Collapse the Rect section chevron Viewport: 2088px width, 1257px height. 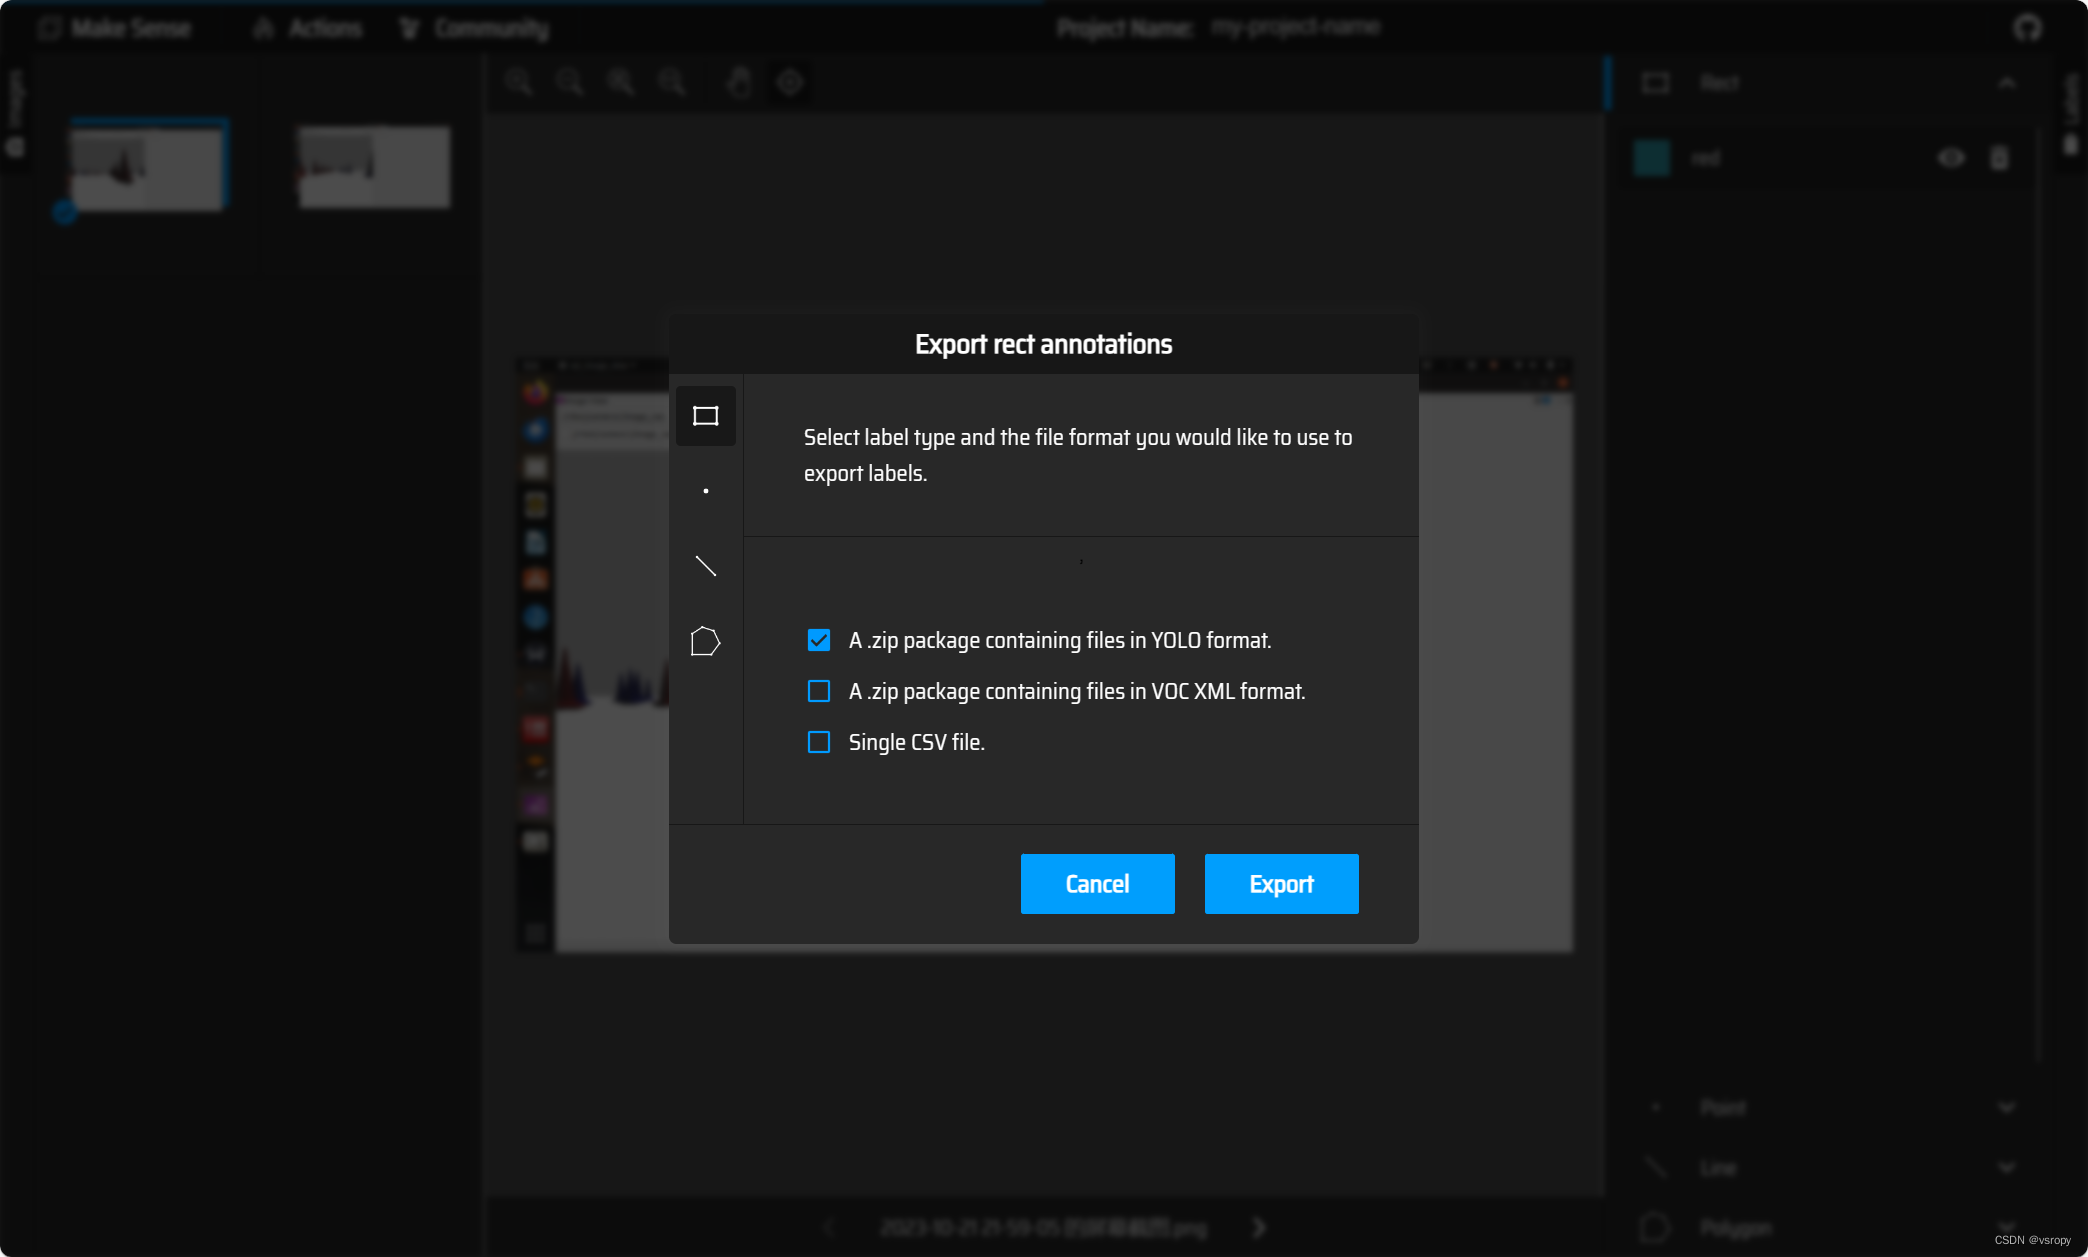2007,83
